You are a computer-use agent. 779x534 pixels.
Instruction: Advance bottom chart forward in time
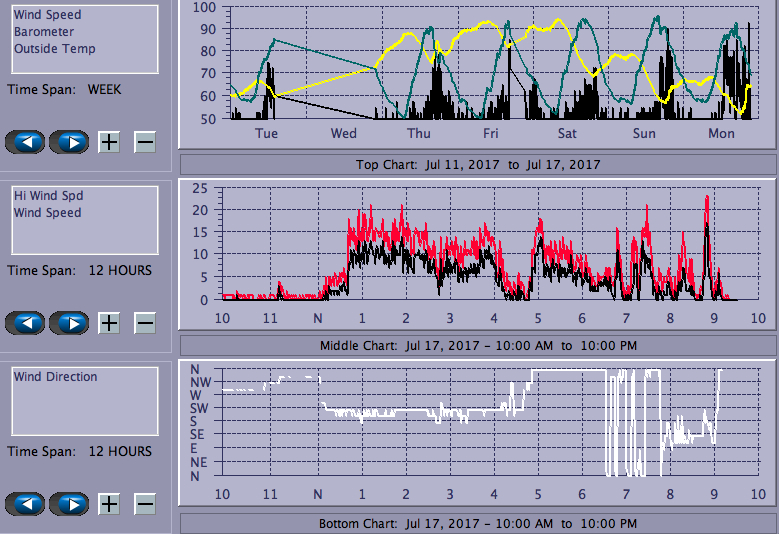click(69, 504)
